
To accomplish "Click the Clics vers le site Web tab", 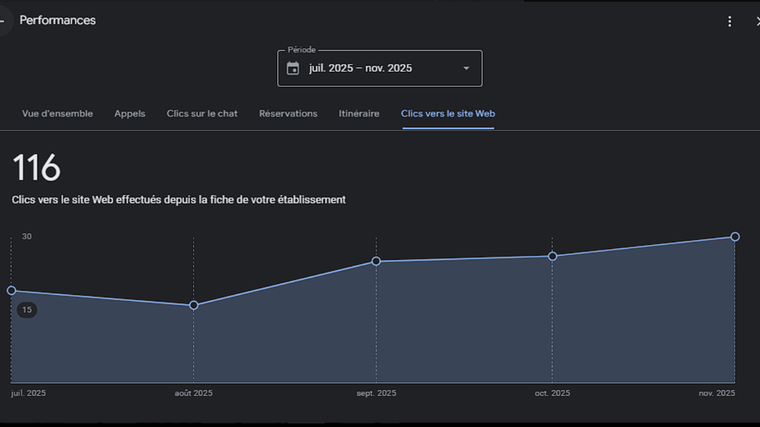I will point(448,114).
